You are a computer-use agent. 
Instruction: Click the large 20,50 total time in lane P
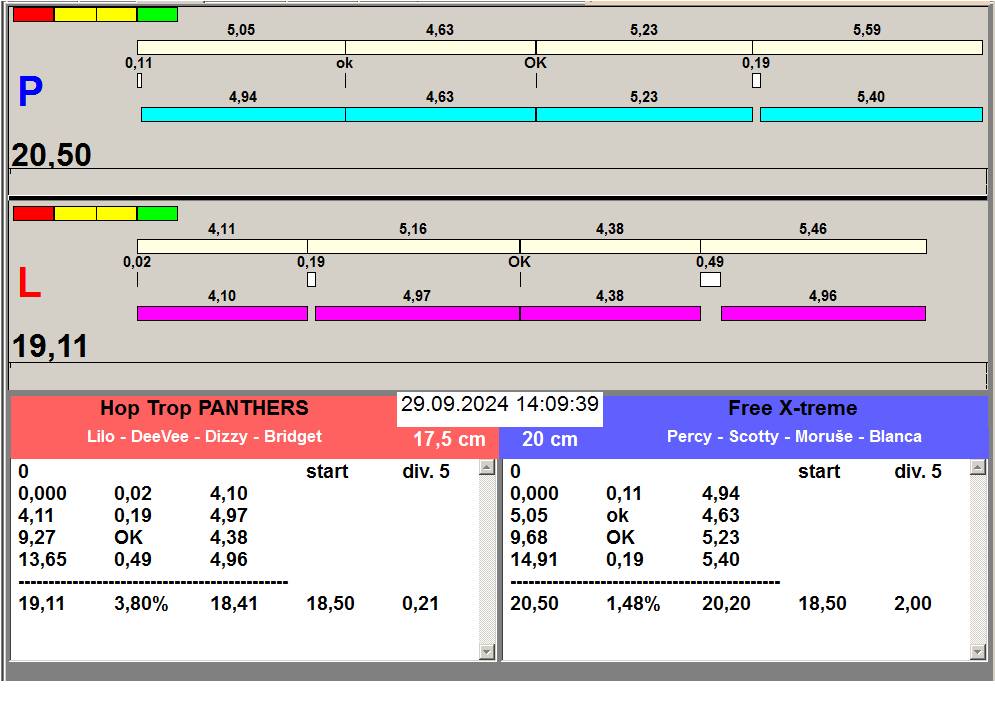click(x=51, y=155)
